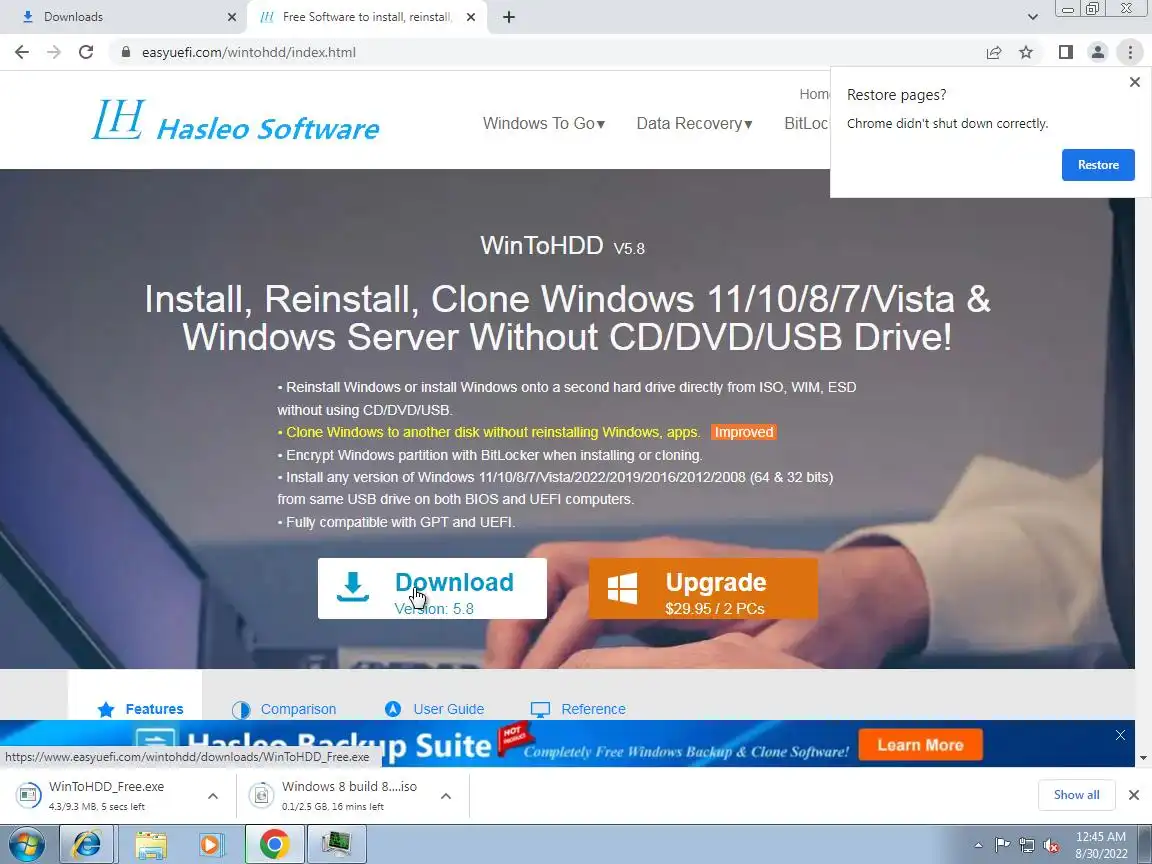Image resolution: width=1152 pixels, height=864 pixels.
Task: Click the taskbar clock showing 12:45 AM
Action: pos(1101,845)
